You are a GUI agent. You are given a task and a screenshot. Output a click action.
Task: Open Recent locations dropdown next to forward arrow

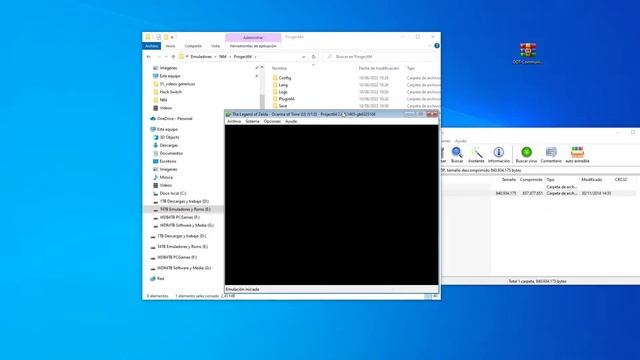point(166,57)
